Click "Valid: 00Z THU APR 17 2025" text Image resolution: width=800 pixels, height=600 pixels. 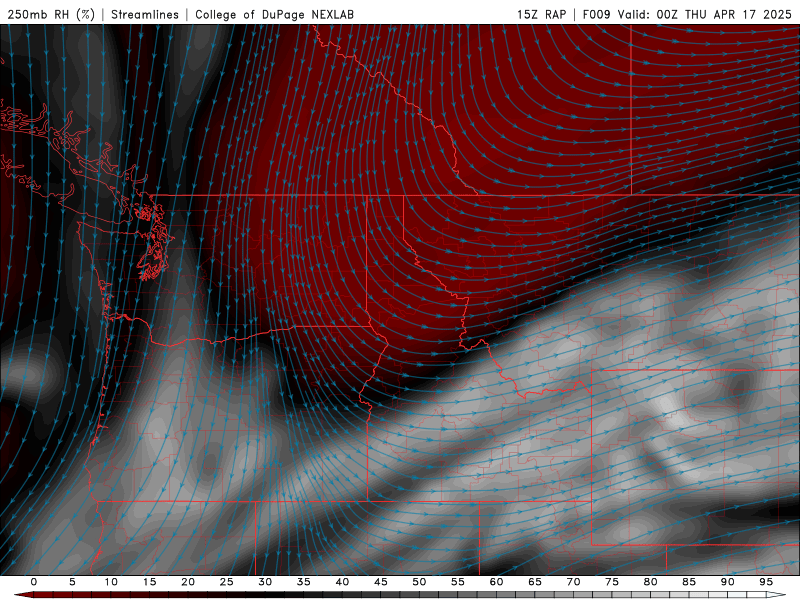[705, 14]
